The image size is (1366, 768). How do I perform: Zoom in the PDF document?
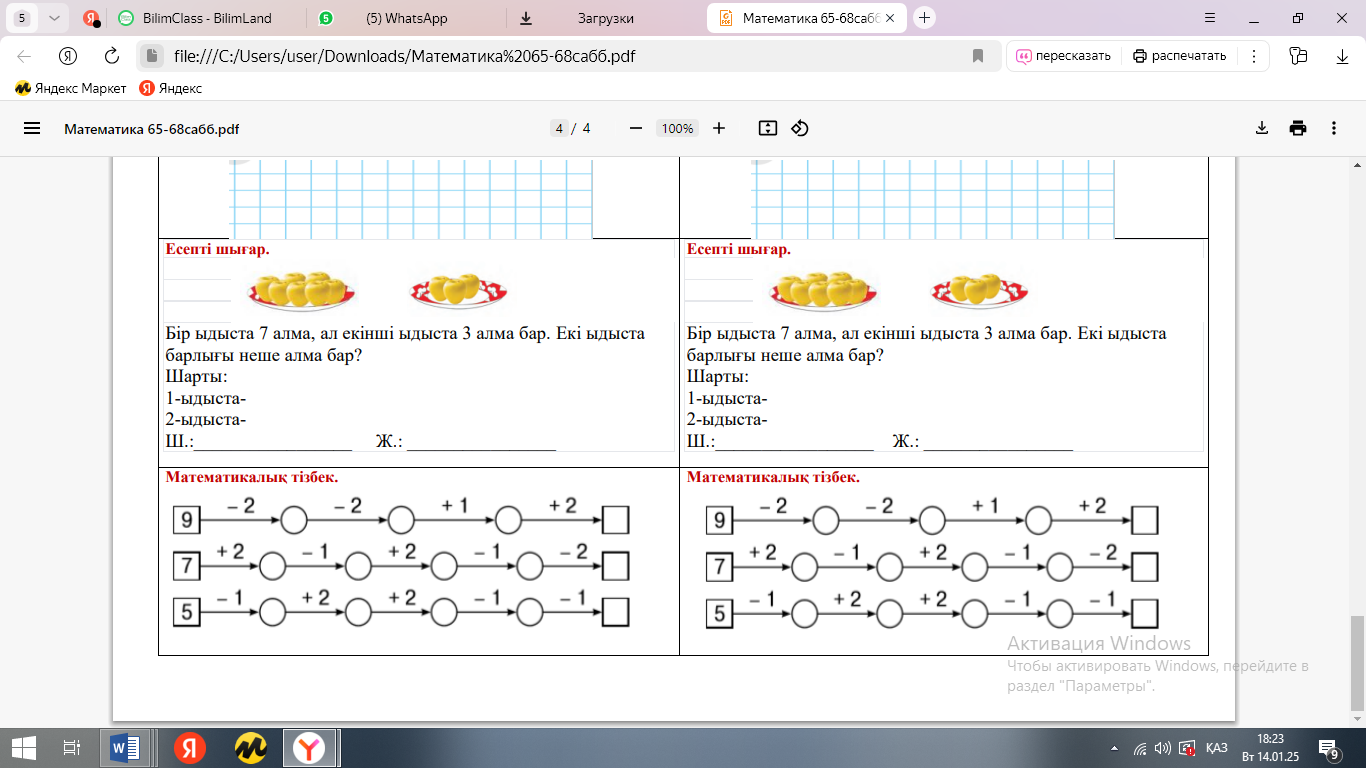(x=718, y=128)
